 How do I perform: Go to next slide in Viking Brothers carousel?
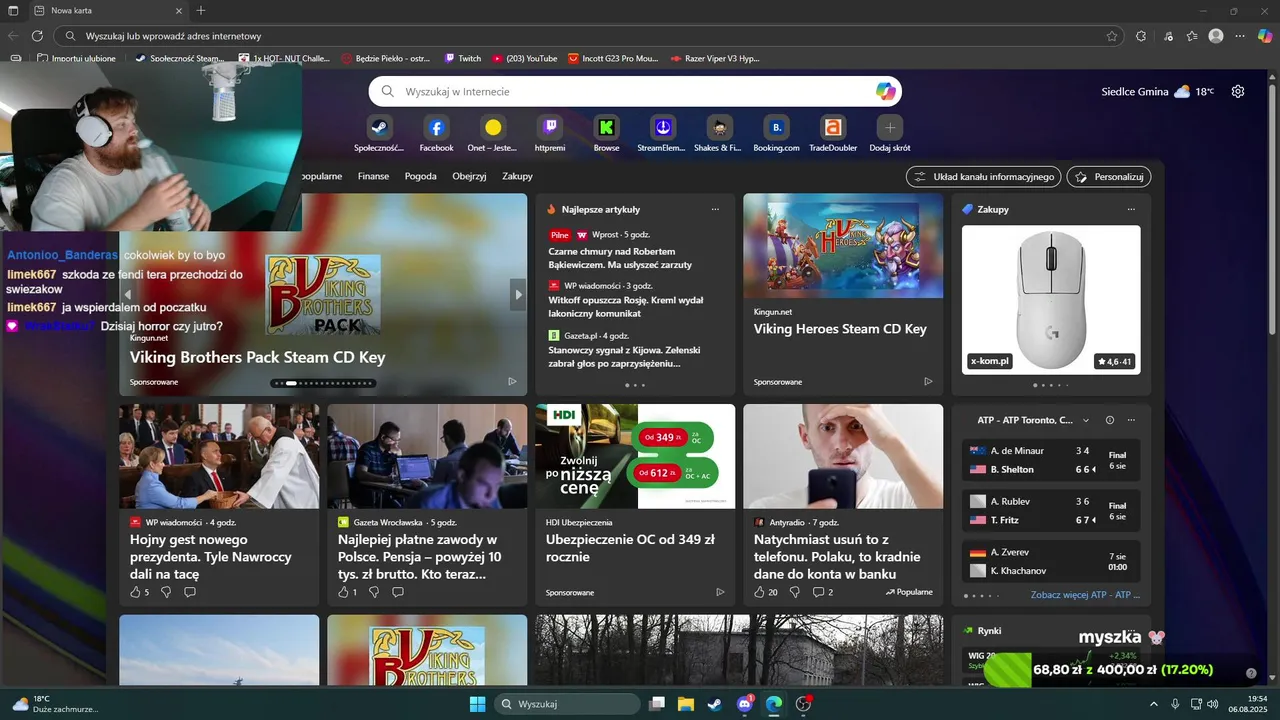518,294
